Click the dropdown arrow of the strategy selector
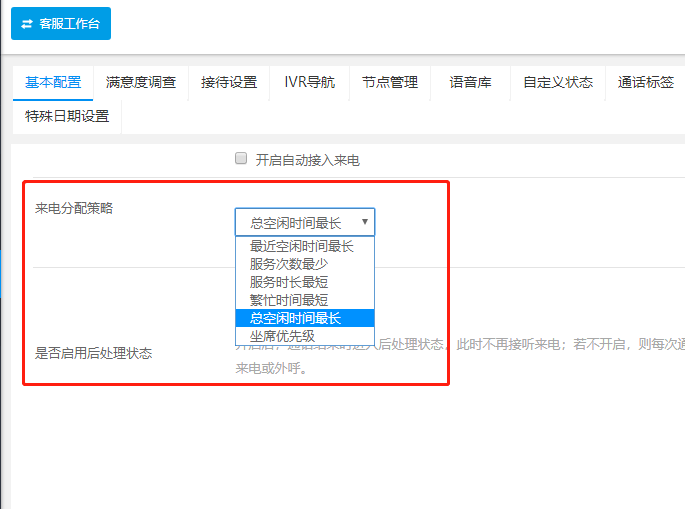The height and width of the screenshot is (509, 685). [365, 222]
